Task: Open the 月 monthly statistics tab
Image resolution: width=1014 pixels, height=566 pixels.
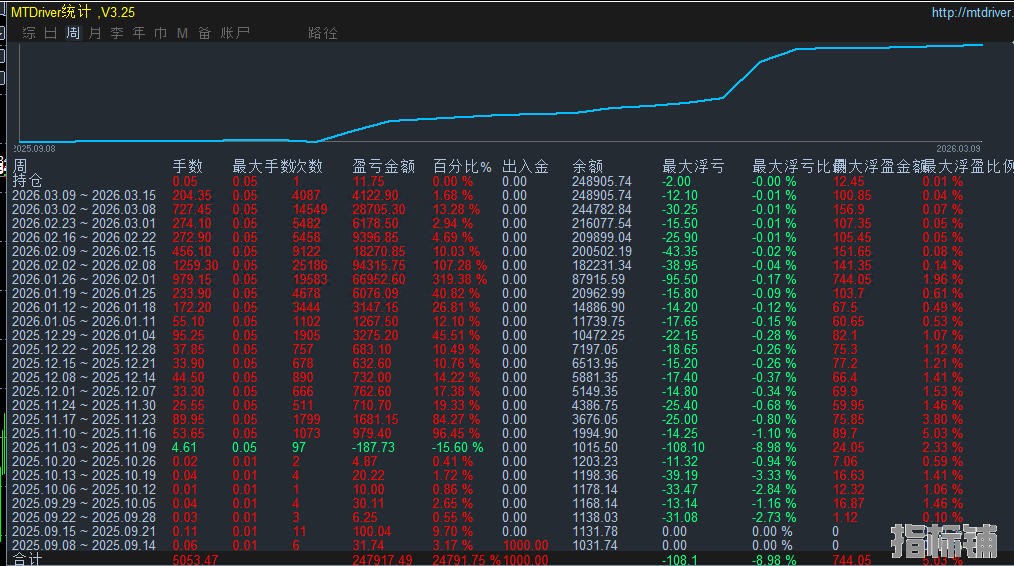Action: coord(95,33)
